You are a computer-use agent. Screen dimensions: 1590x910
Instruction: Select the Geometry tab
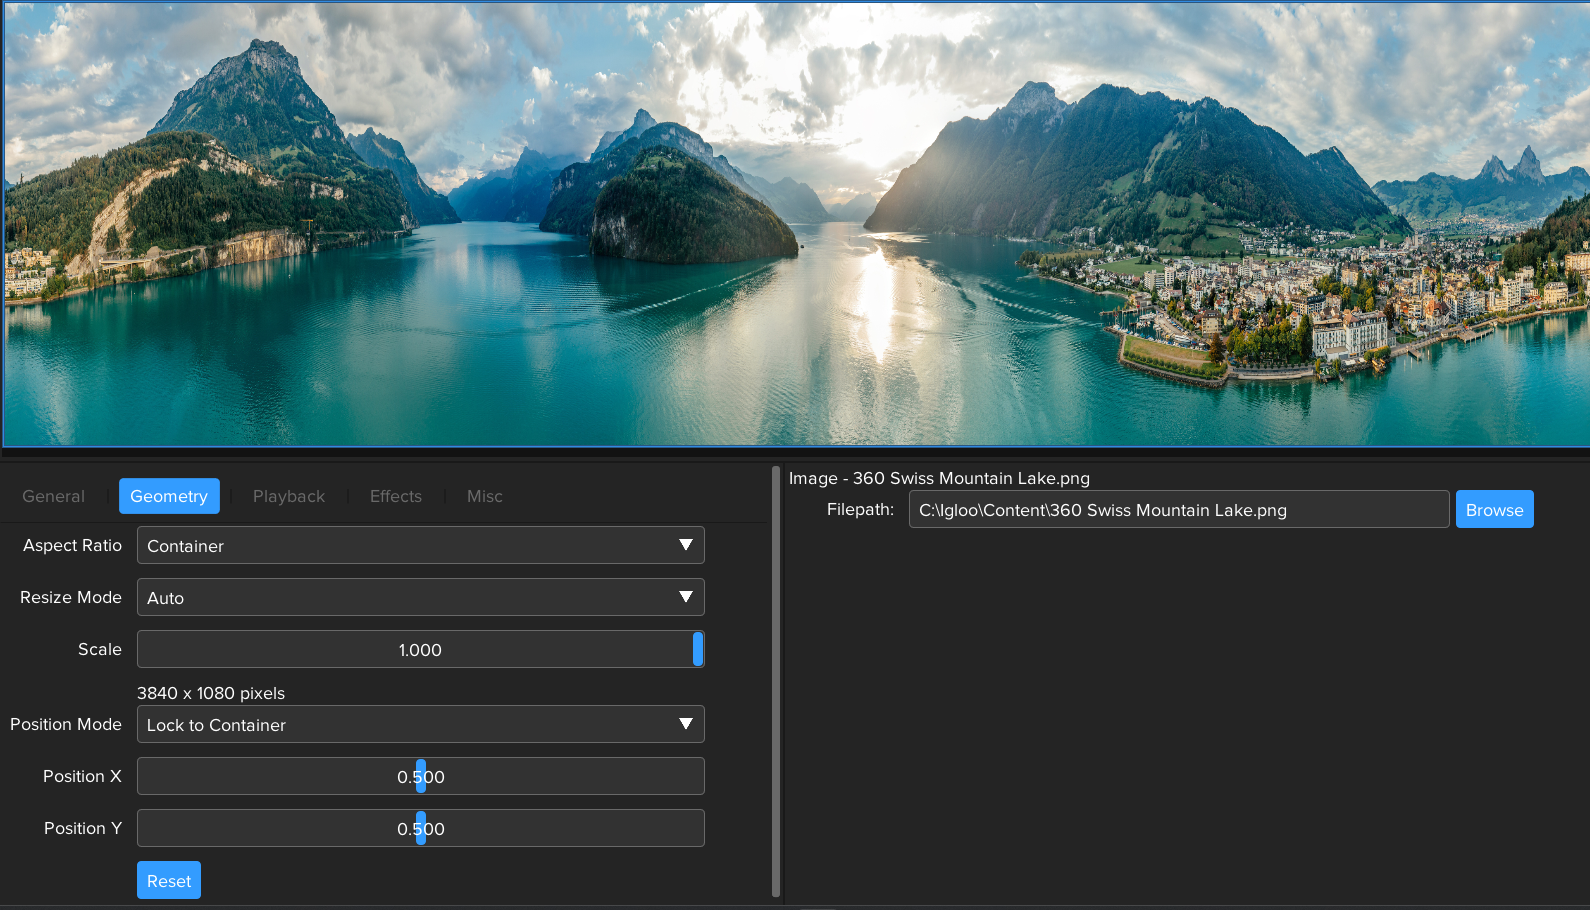[x=169, y=496]
